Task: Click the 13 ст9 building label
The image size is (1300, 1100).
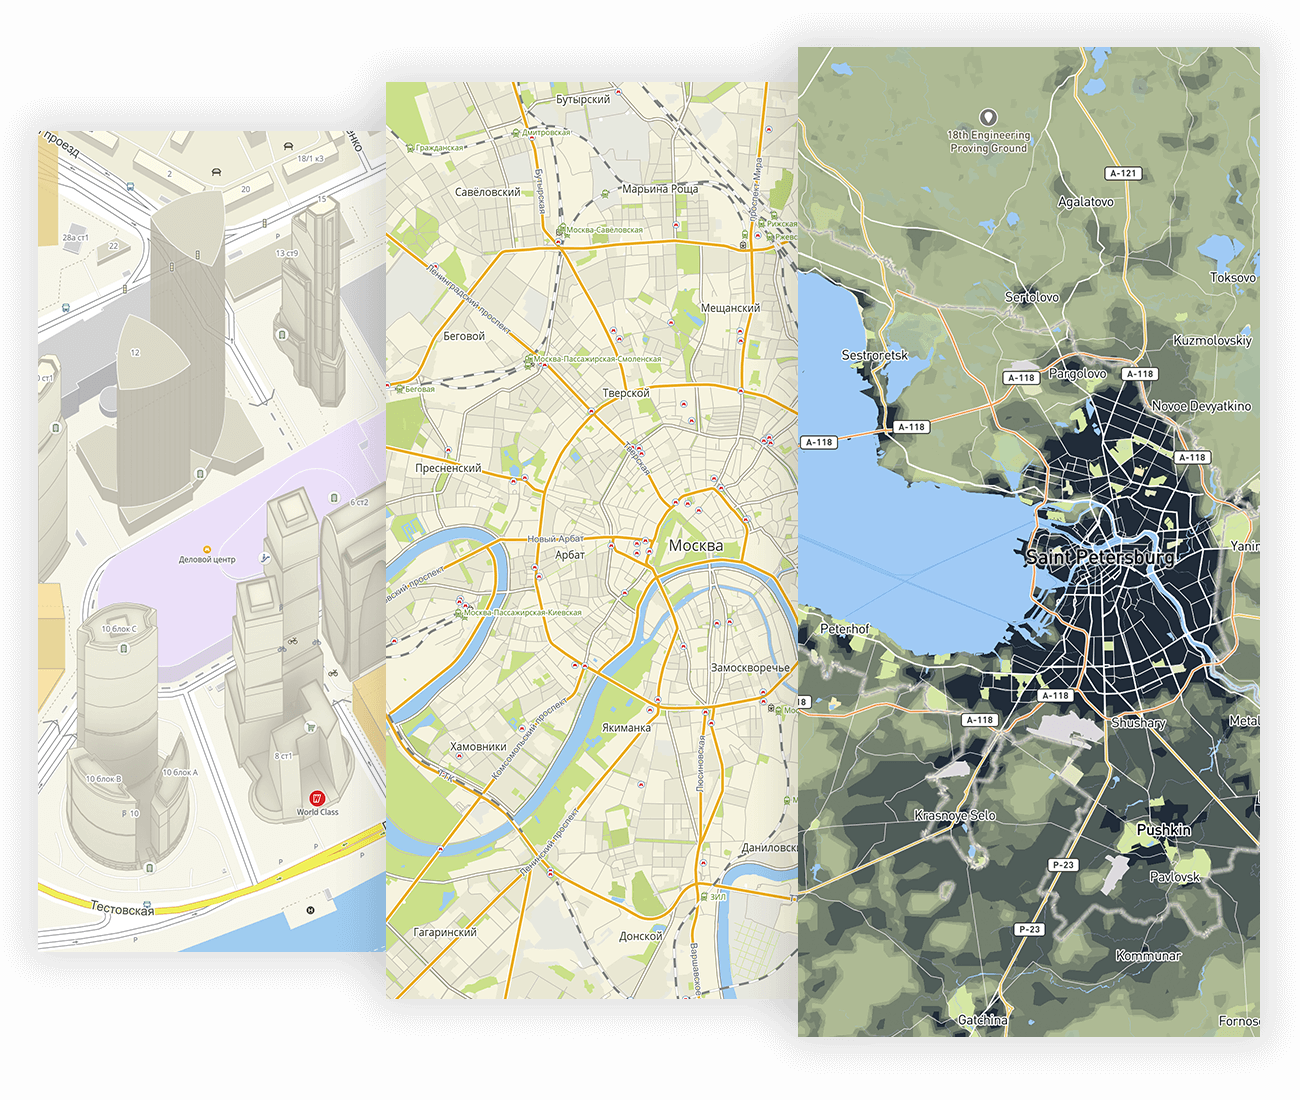Action: pos(287,254)
